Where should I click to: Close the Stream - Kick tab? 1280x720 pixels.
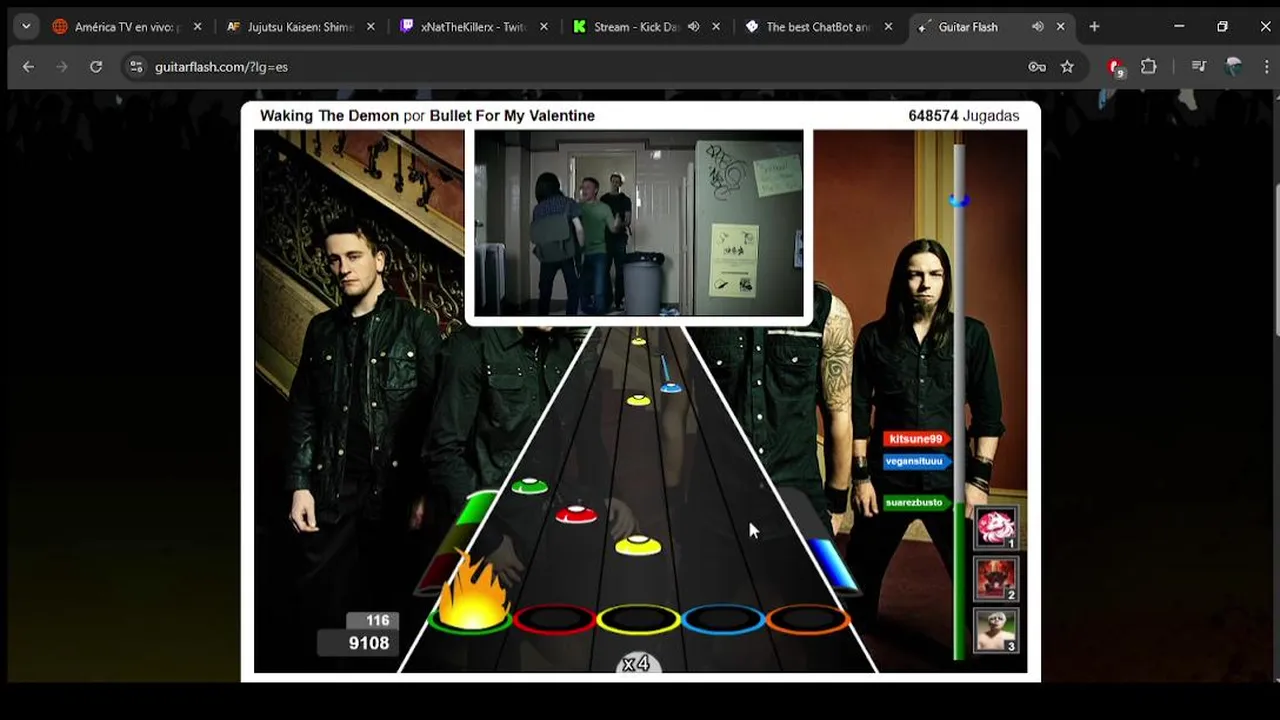(x=716, y=27)
